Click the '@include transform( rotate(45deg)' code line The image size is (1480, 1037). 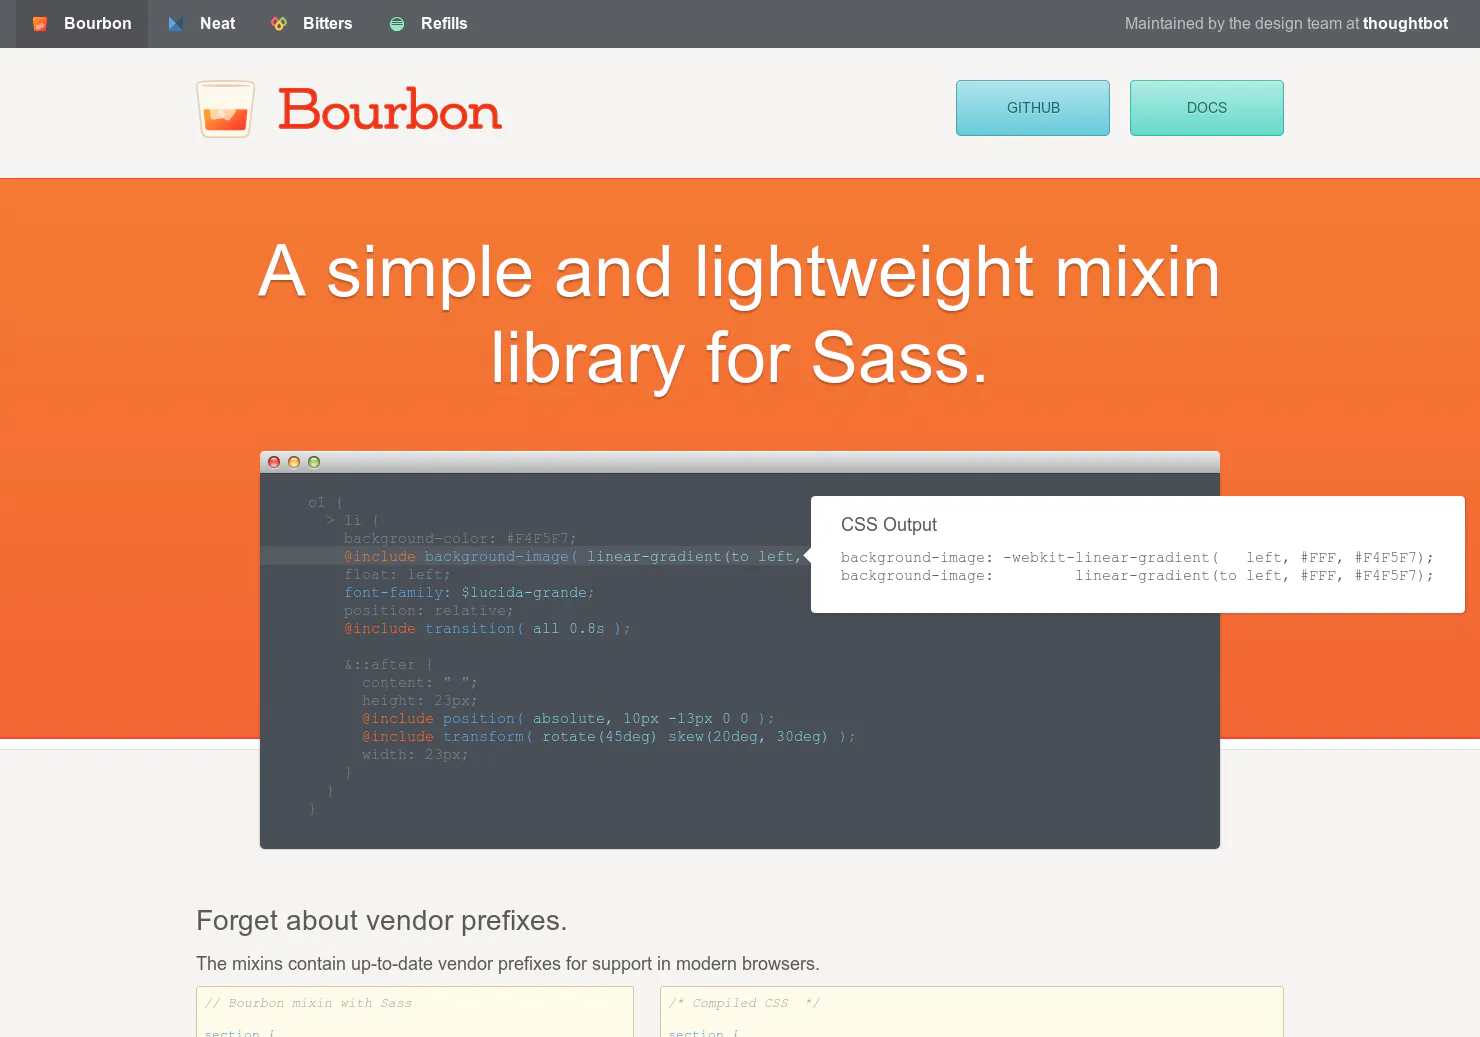coord(609,737)
